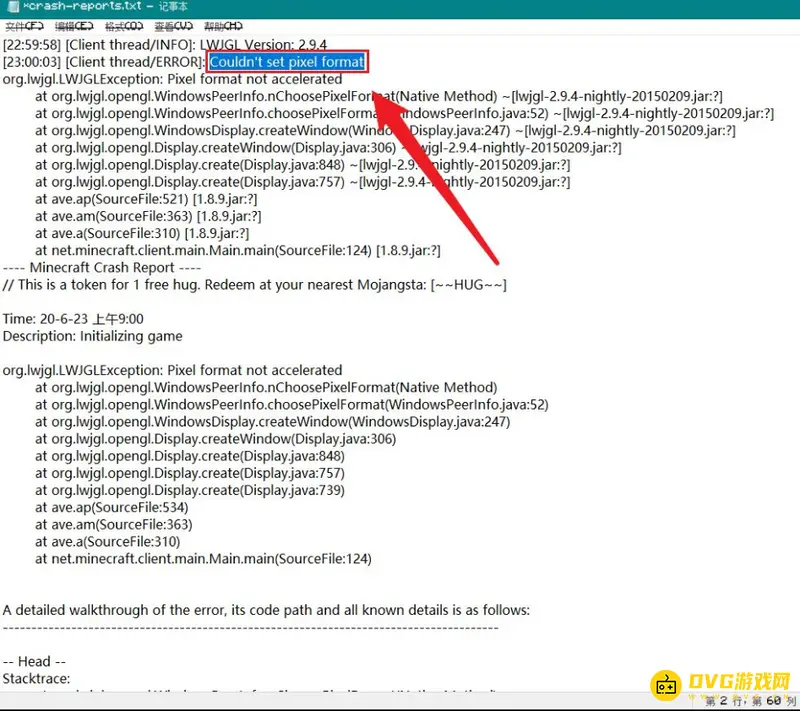Viewport: 800px width, 711px height.
Task: Click the highlighted "Couldn't set pixel format" text
Action: coord(287,62)
